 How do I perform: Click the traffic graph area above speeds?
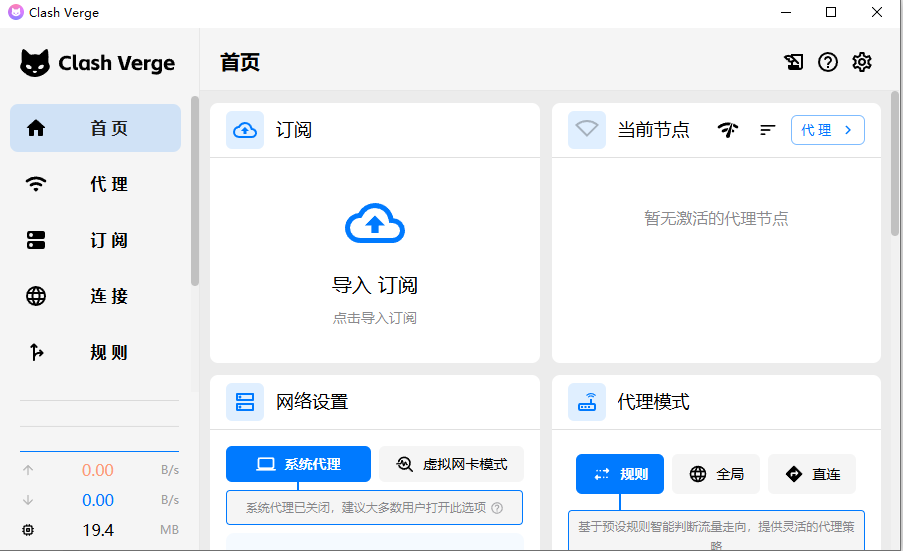click(99, 426)
